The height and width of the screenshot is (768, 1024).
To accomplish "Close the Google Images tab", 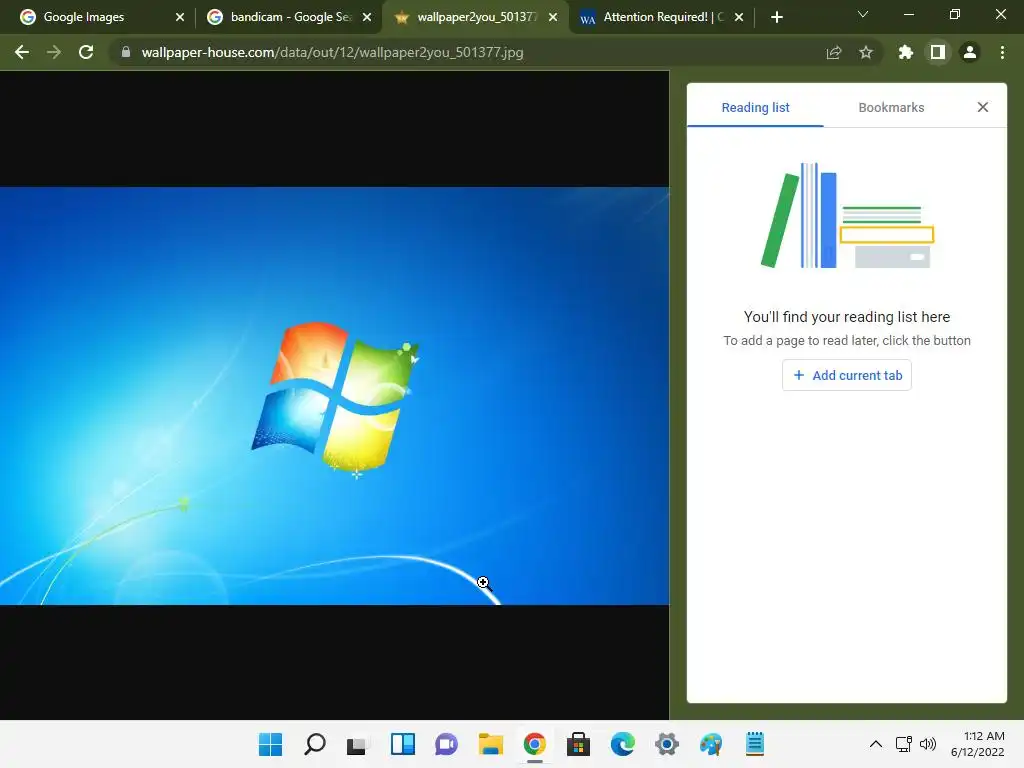I will (180, 17).
